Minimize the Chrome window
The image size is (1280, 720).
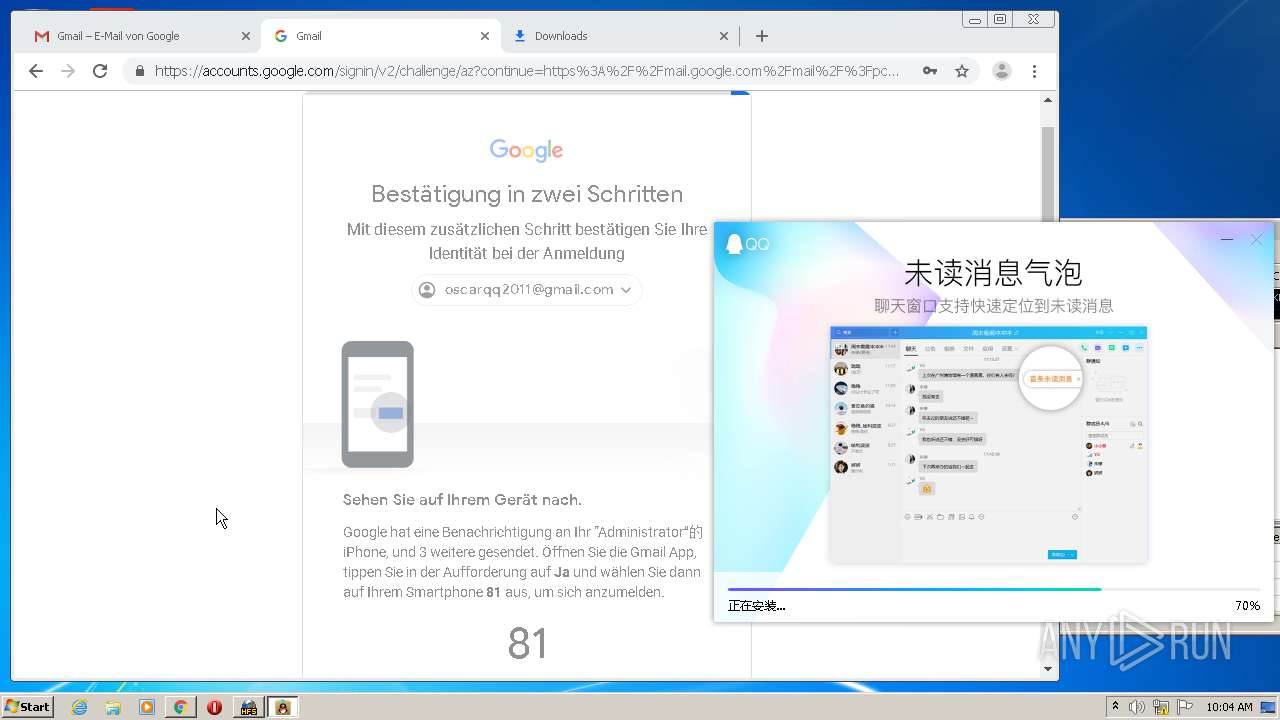(975, 19)
